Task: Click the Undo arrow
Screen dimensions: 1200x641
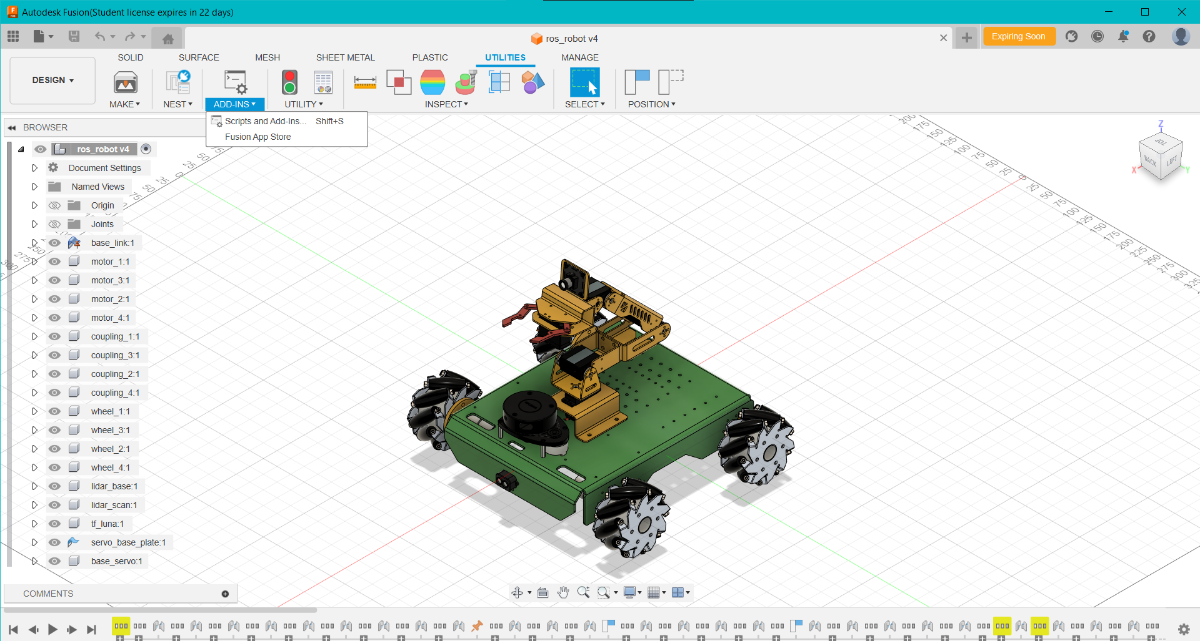Action: pos(99,36)
